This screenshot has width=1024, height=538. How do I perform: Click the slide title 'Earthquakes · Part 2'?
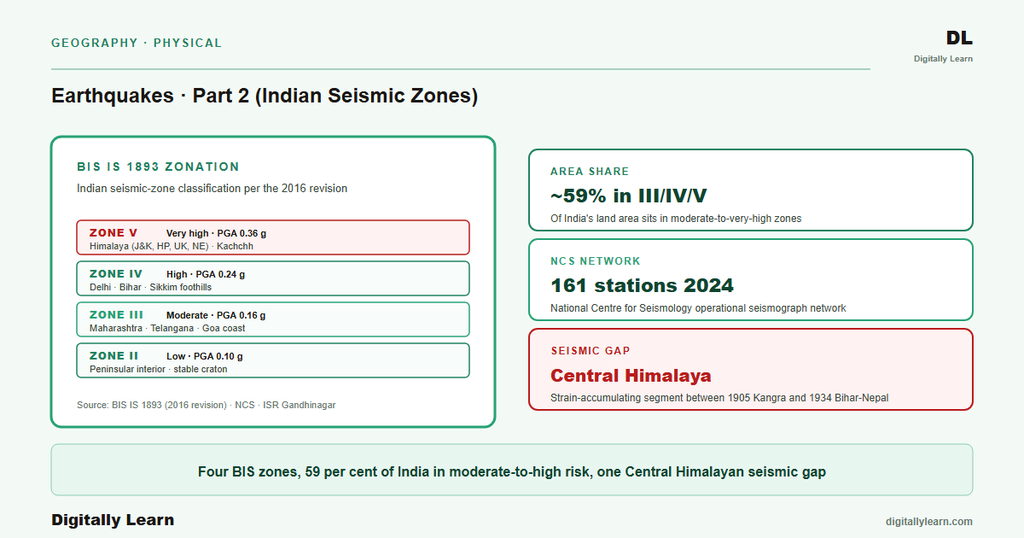264,95
